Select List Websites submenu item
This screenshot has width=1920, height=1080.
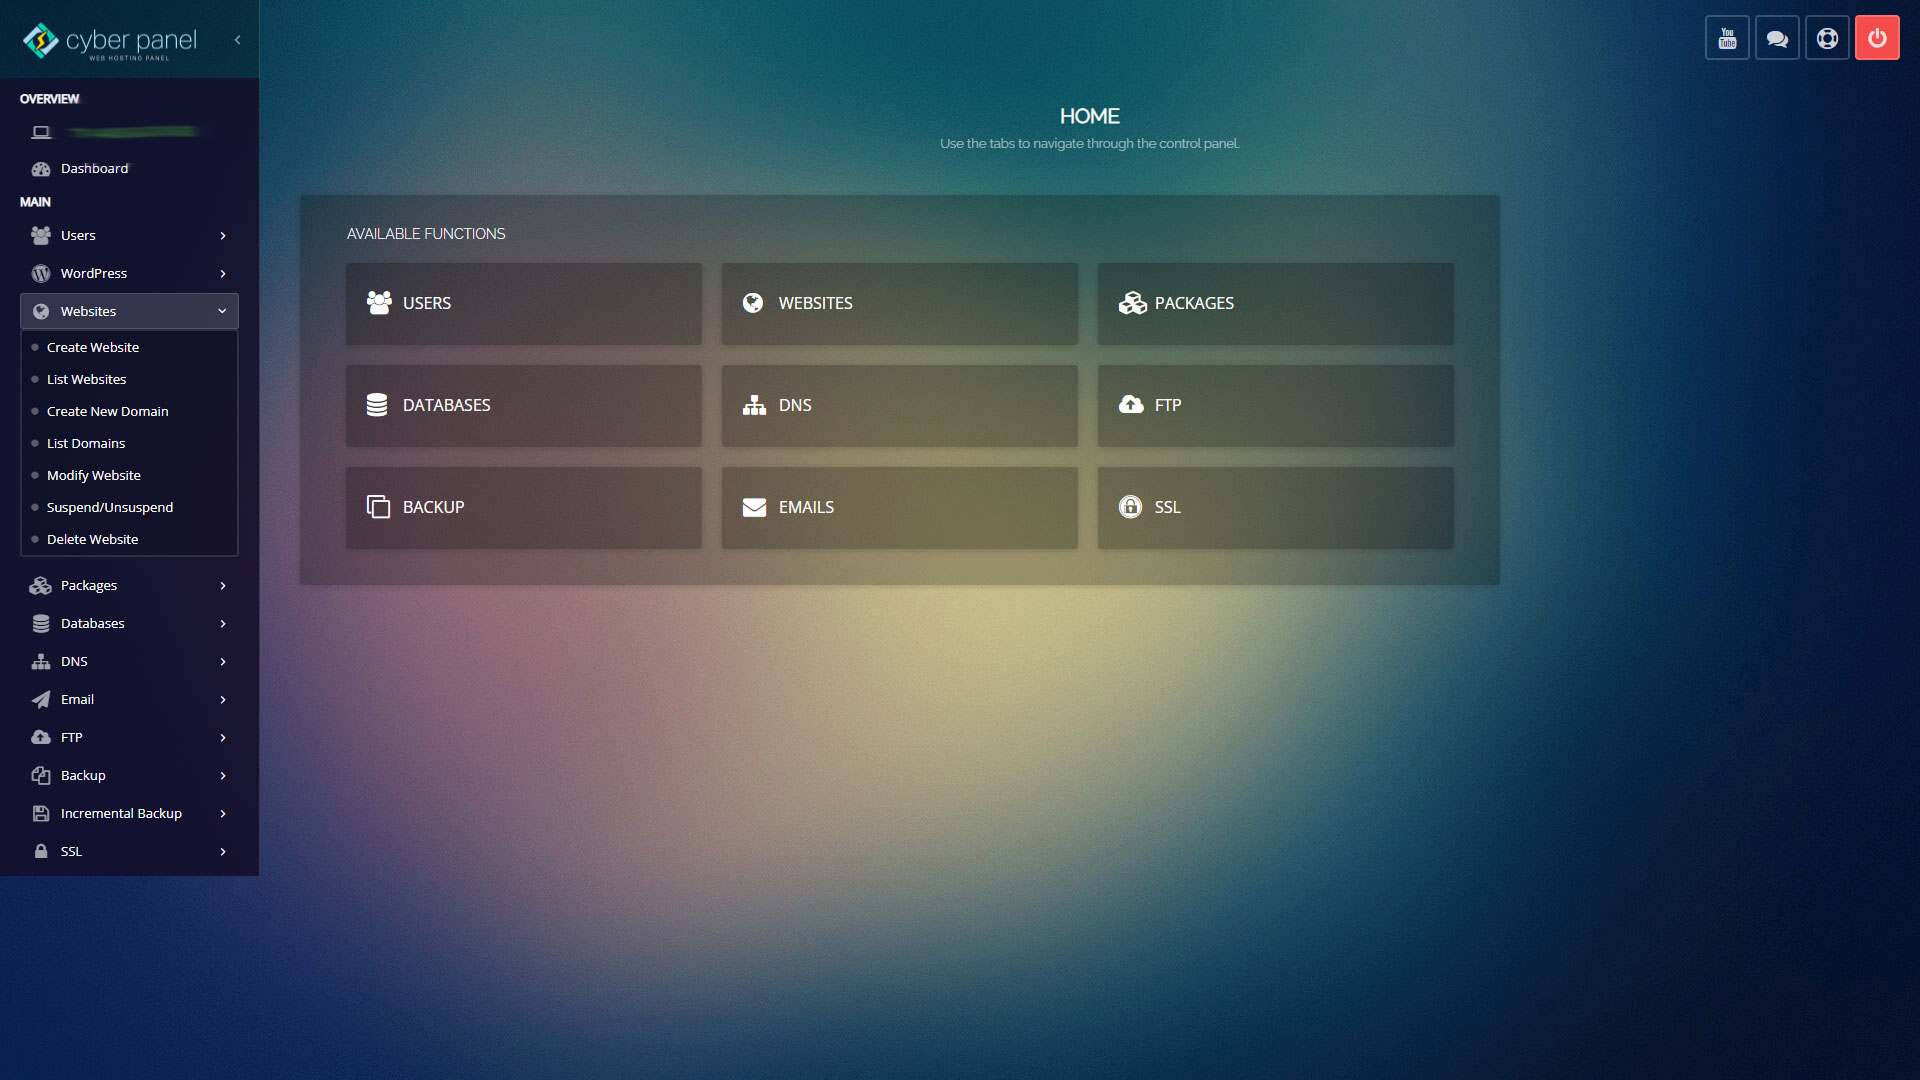(x=86, y=379)
